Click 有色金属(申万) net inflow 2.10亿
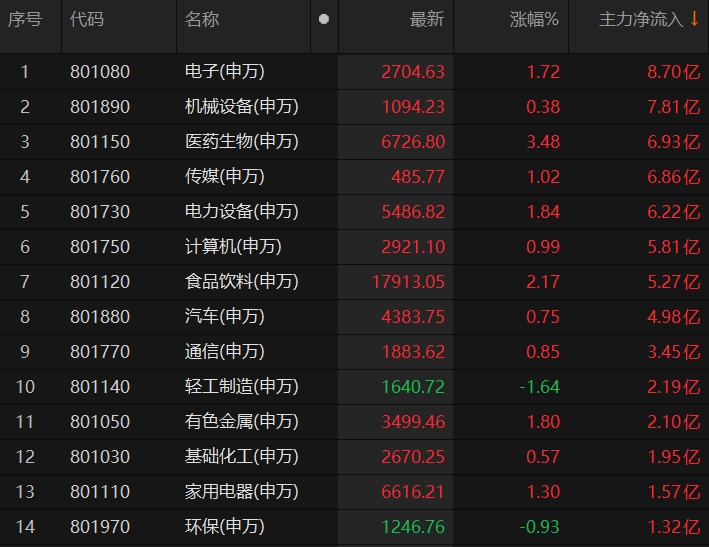Screen dimensions: 709x547 [x=671, y=422]
